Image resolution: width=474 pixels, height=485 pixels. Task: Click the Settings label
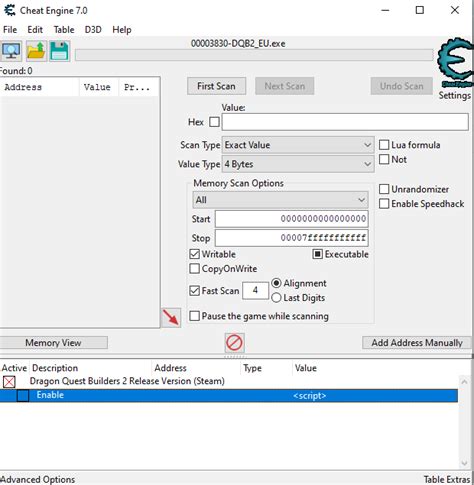[455, 95]
